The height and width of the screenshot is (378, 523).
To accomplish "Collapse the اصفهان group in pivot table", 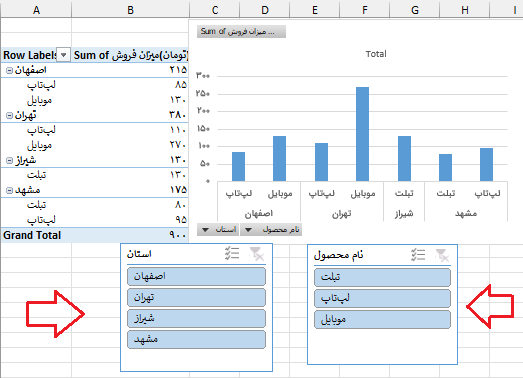I will point(10,70).
